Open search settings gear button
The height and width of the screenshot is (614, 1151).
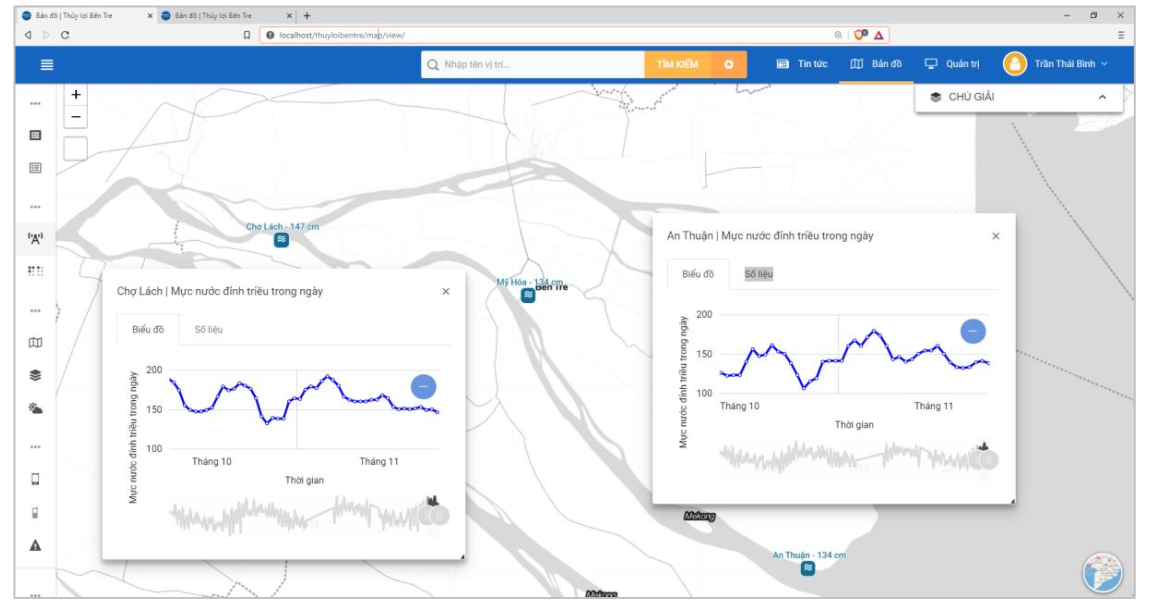729,64
